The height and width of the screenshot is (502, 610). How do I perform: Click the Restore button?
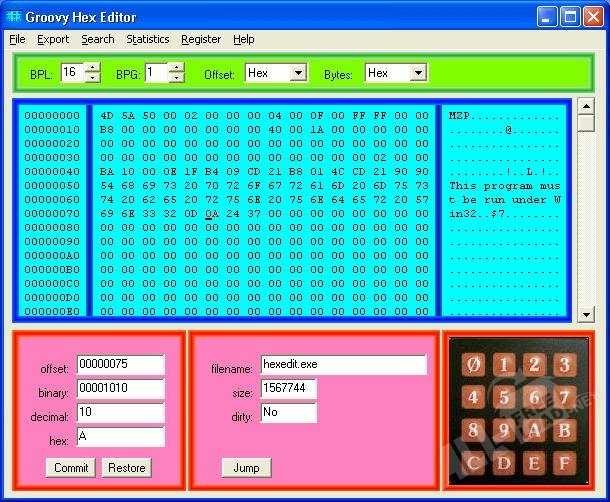click(x=127, y=467)
